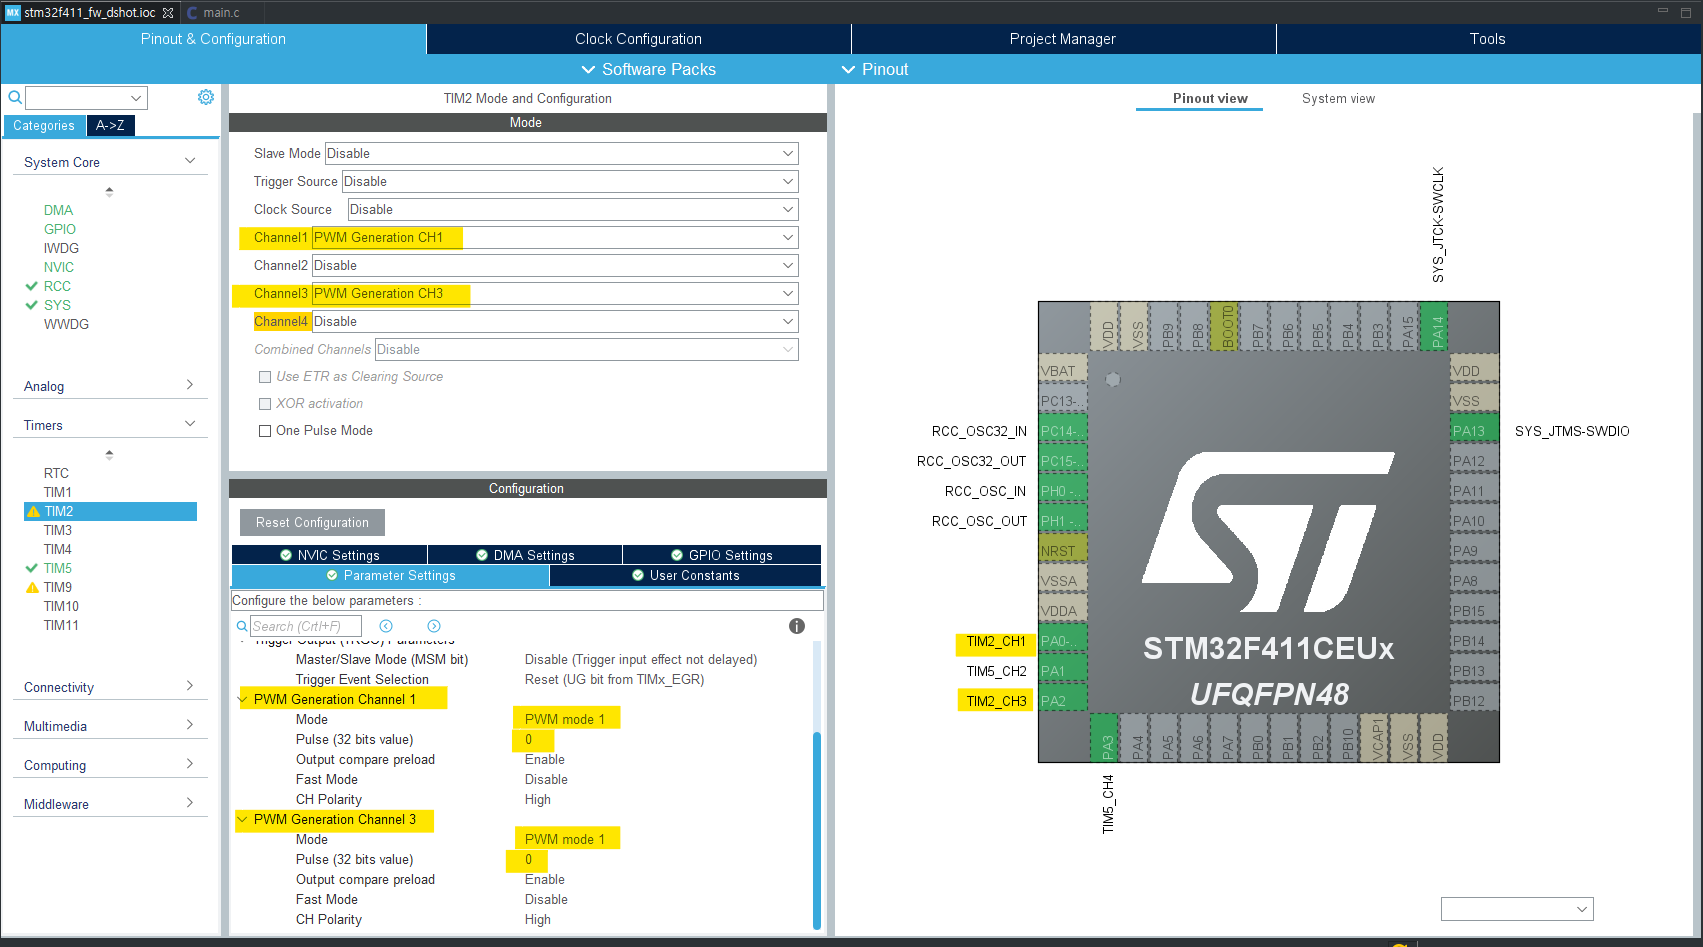
Task: Select pin PA2 on the chip
Action: [x=1062, y=701]
